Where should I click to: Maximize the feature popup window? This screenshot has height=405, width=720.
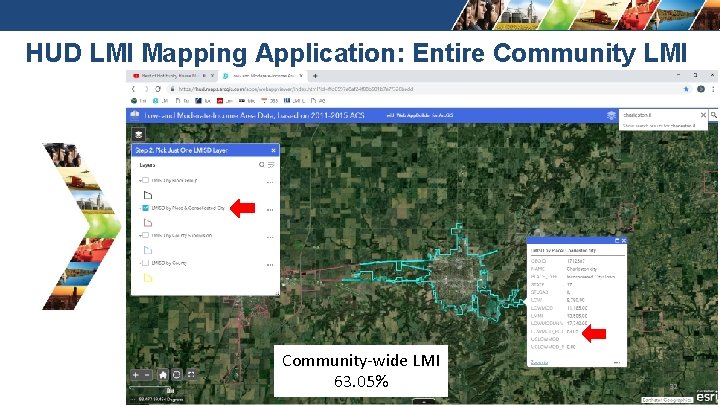(x=617, y=241)
